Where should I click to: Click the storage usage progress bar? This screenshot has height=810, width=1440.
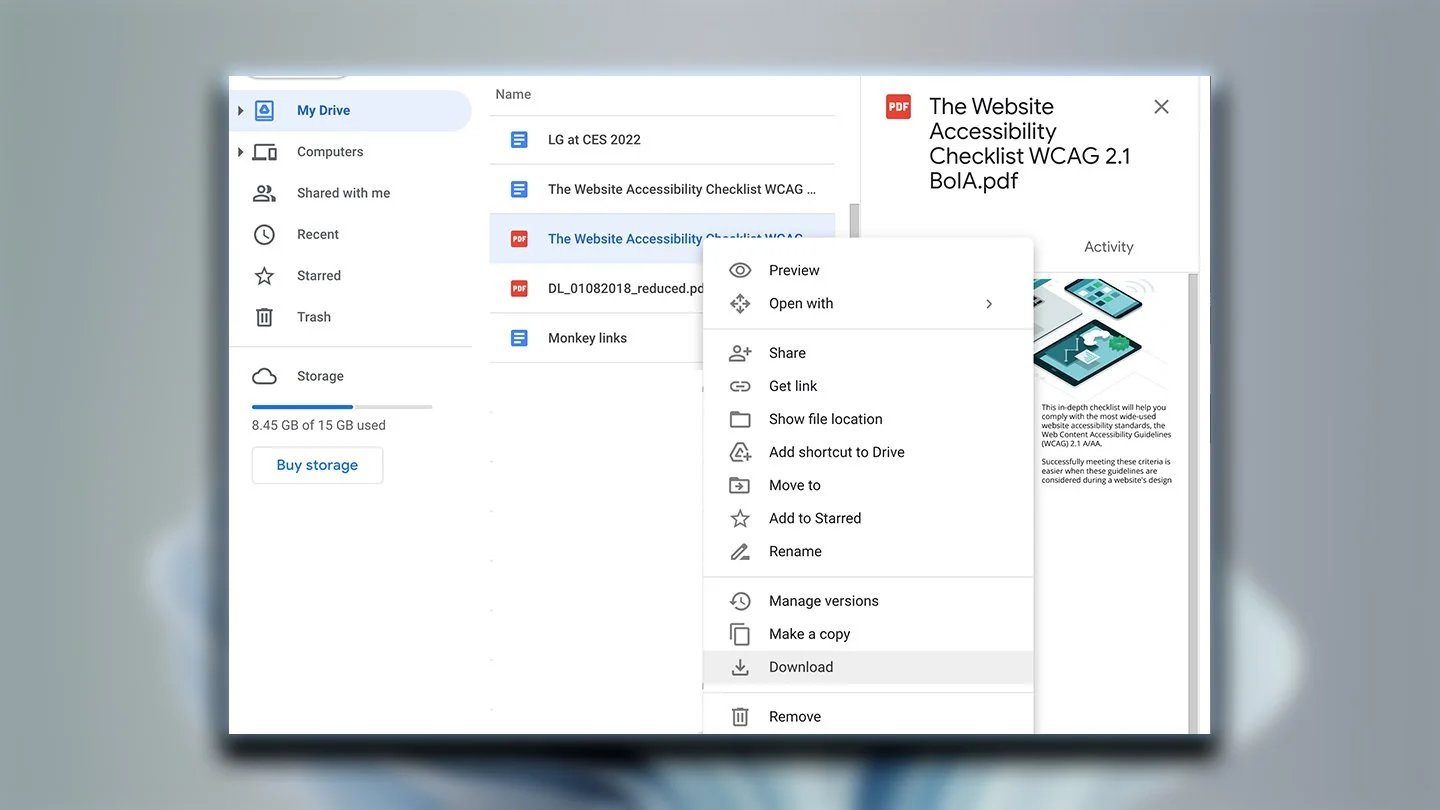pyautogui.click(x=342, y=407)
